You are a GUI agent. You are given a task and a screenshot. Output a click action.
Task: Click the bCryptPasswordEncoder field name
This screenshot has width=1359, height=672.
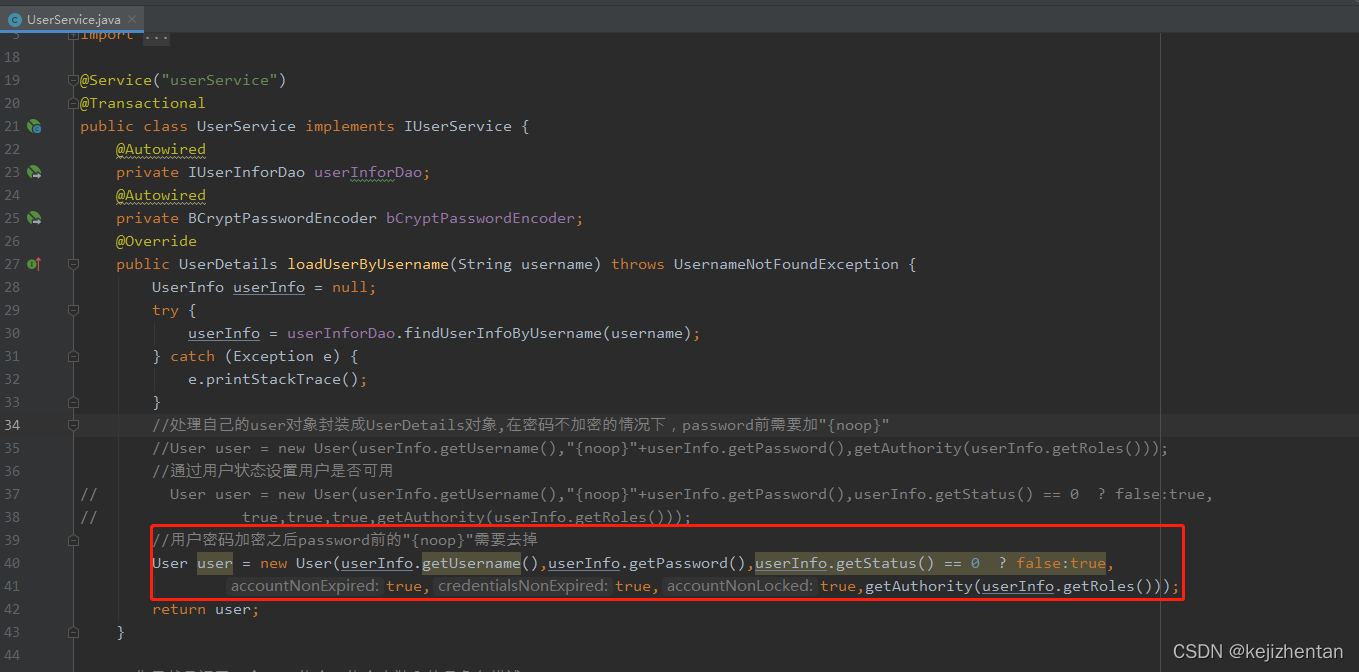(x=481, y=218)
